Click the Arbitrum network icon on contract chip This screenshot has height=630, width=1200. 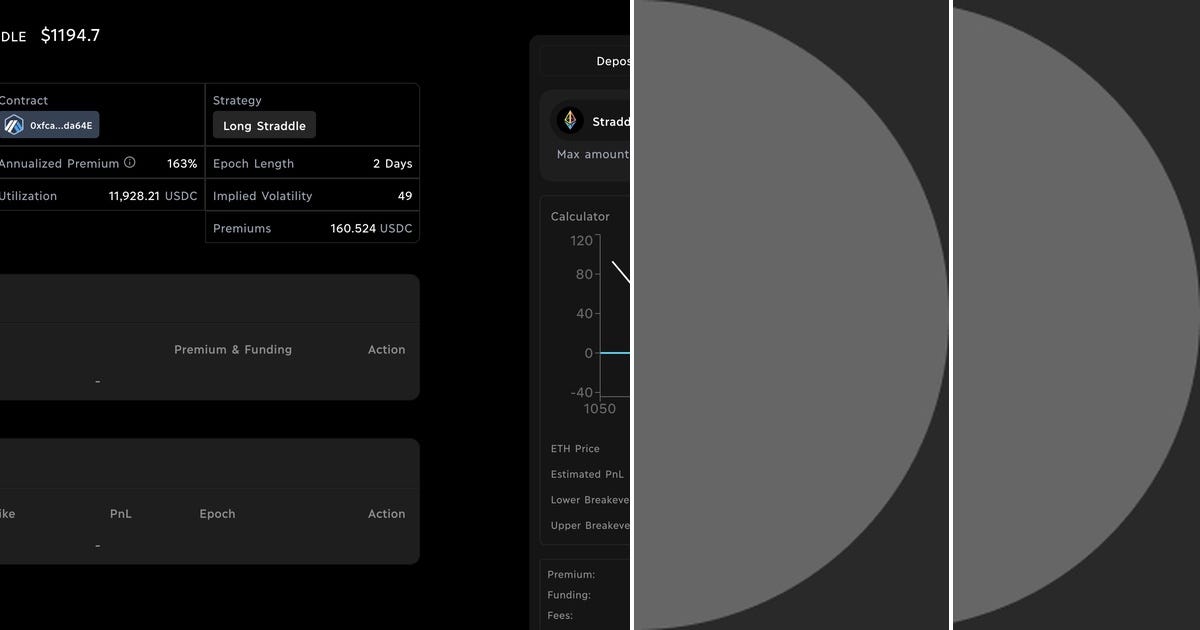tap(14, 124)
